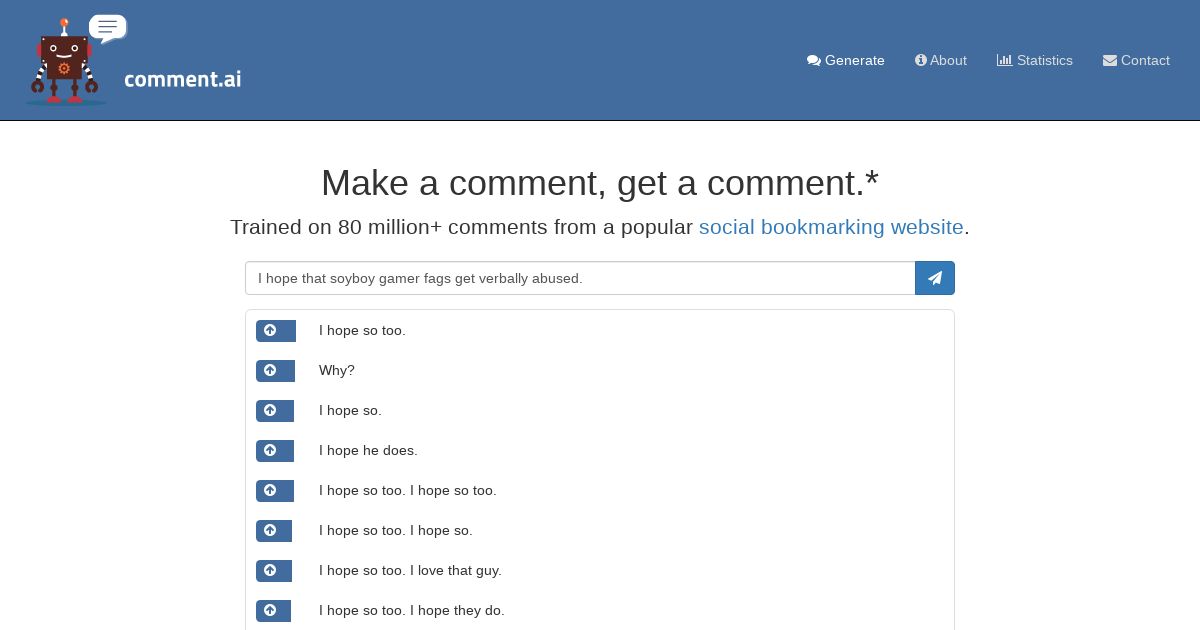Upvote the "Why?" comment
The width and height of the screenshot is (1200, 630).
[x=275, y=371]
